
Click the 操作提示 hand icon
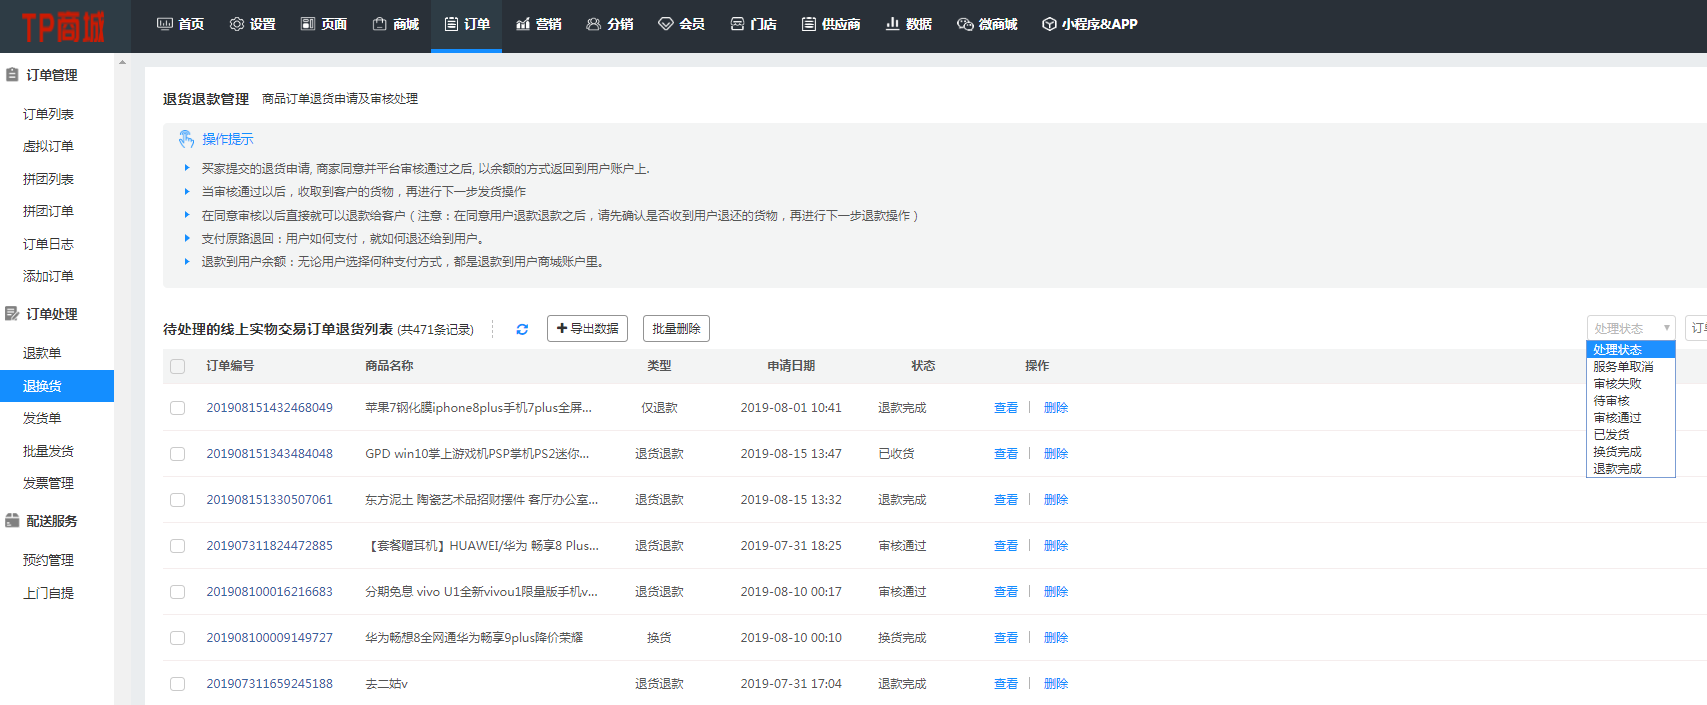[x=186, y=139]
